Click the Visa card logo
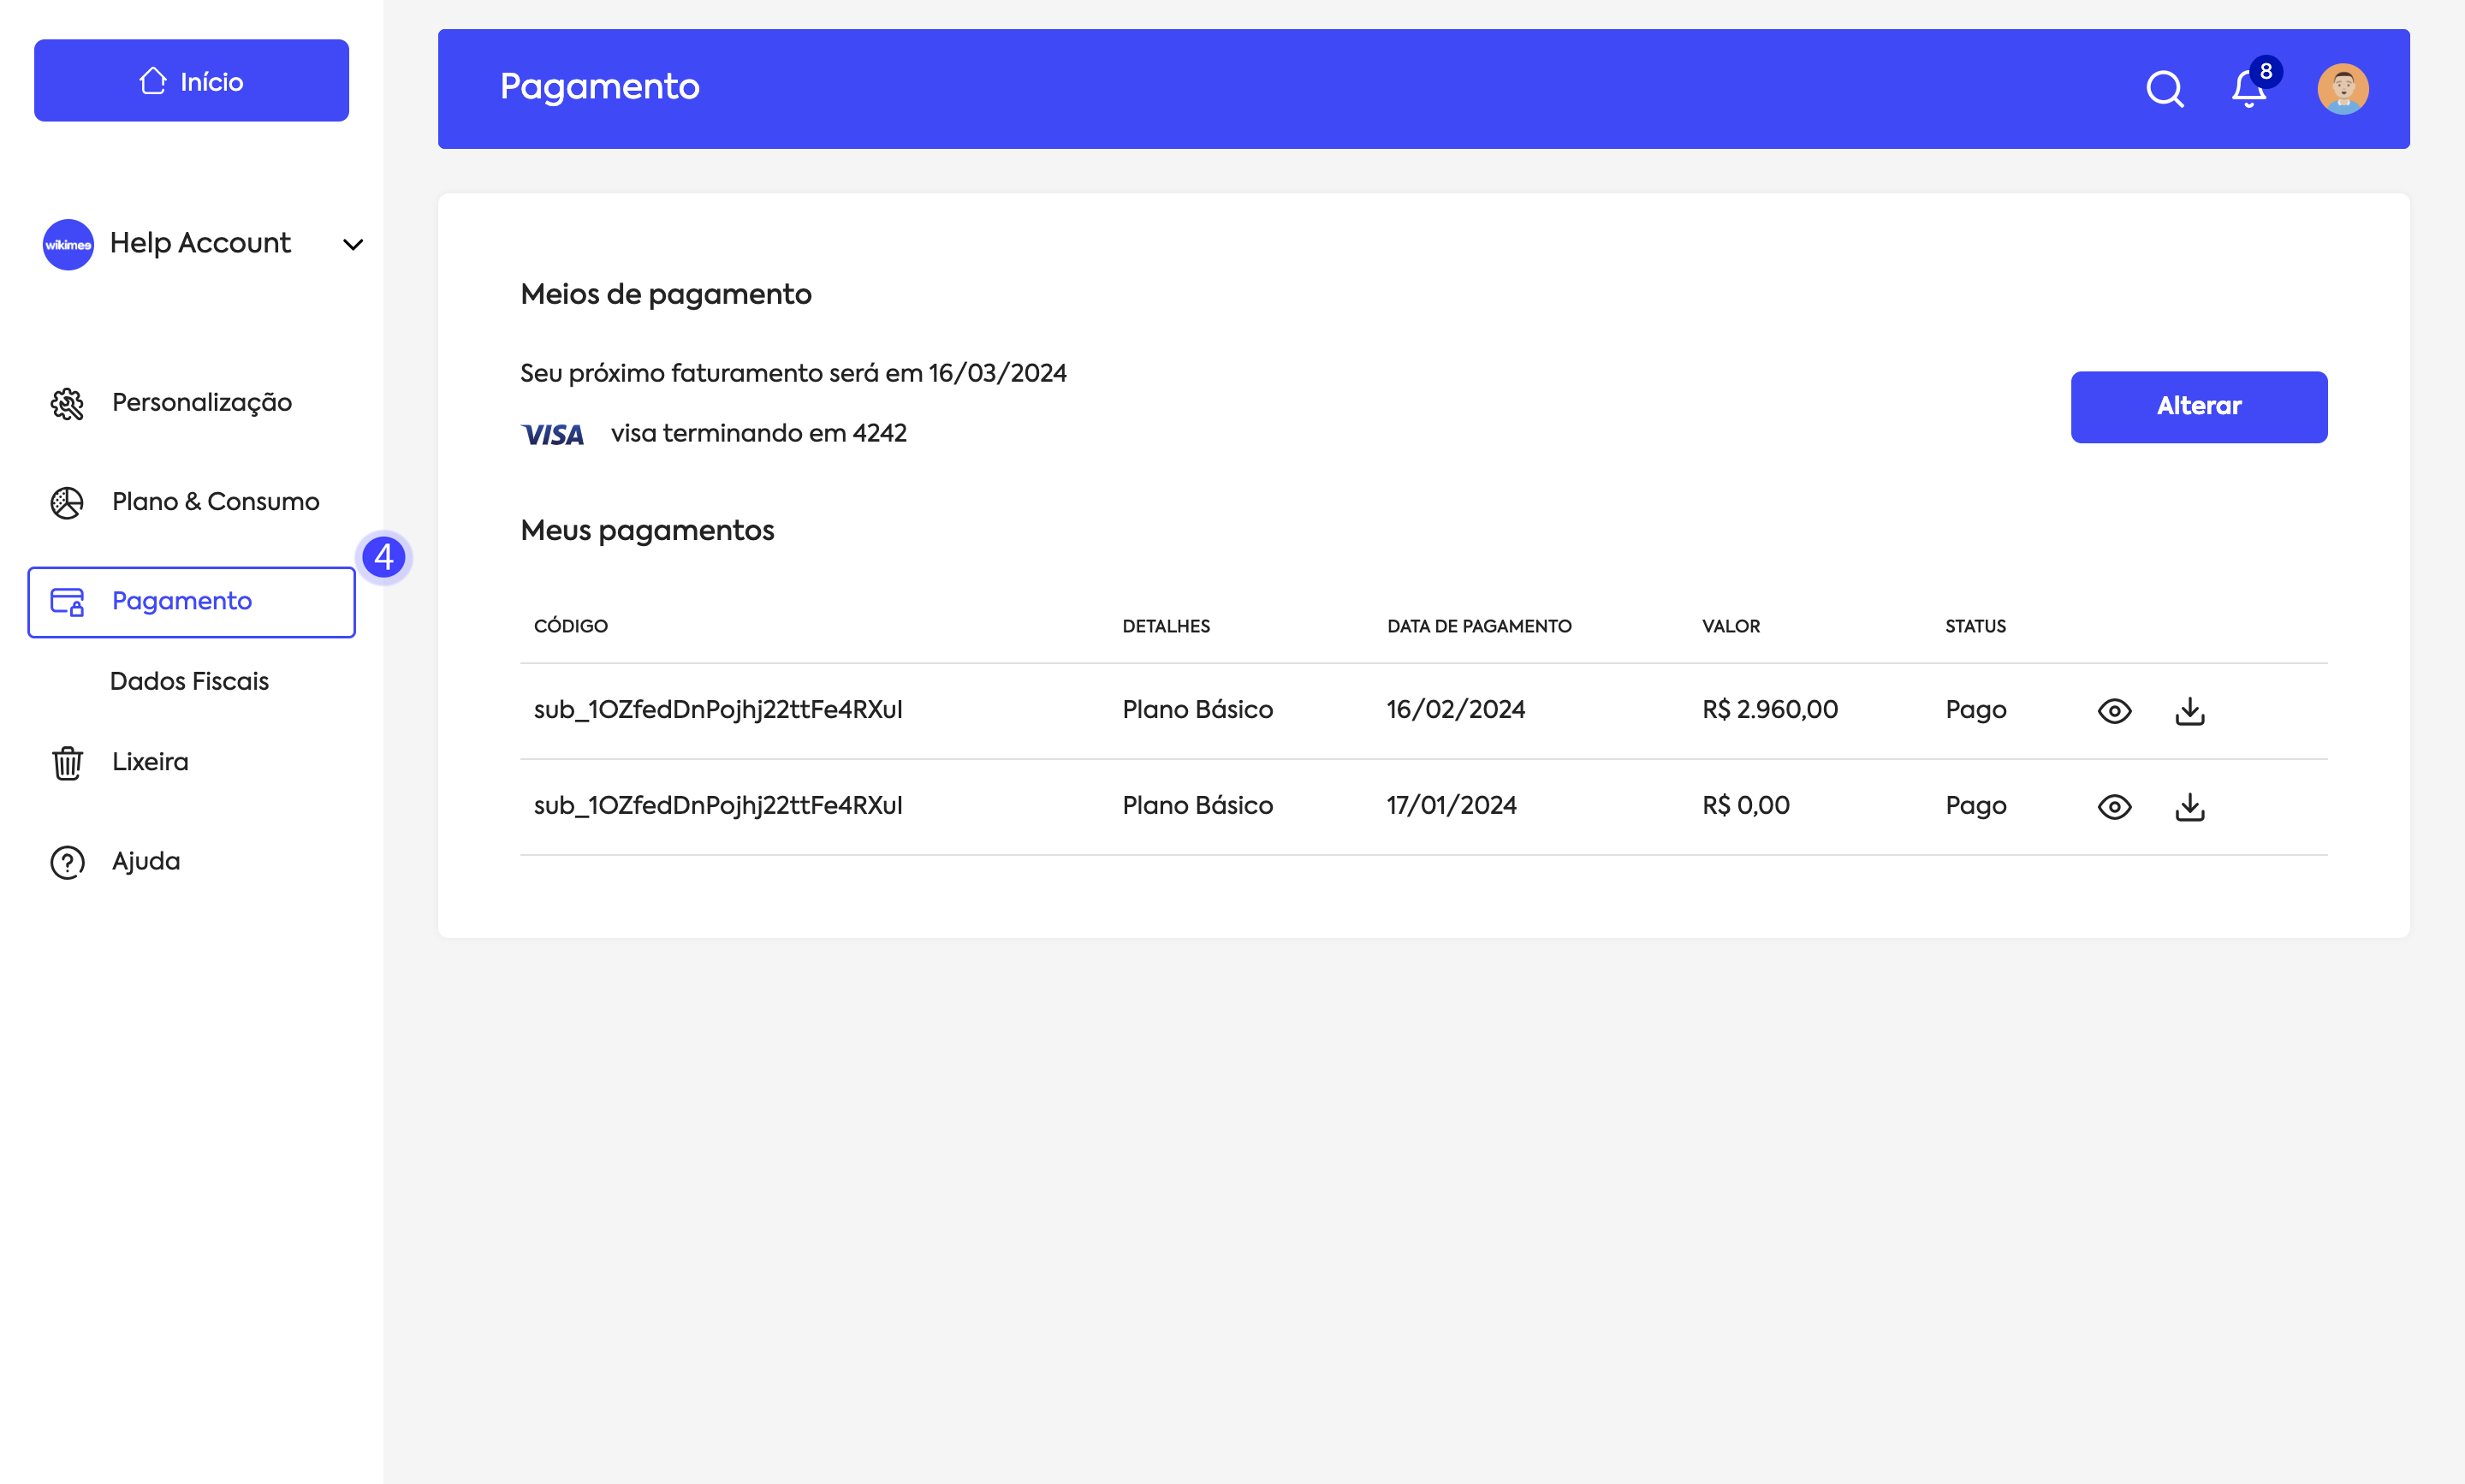The width and height of the screenshot is (2465, 1484). (x=552, y=434)
